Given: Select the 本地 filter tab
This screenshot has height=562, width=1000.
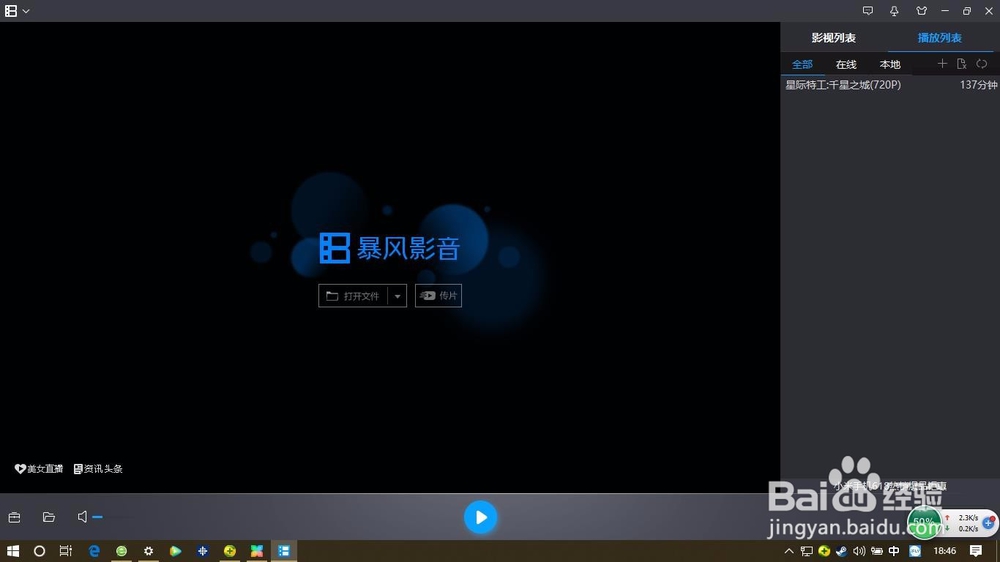Looking at the screenshot, I should pos(890,64).
